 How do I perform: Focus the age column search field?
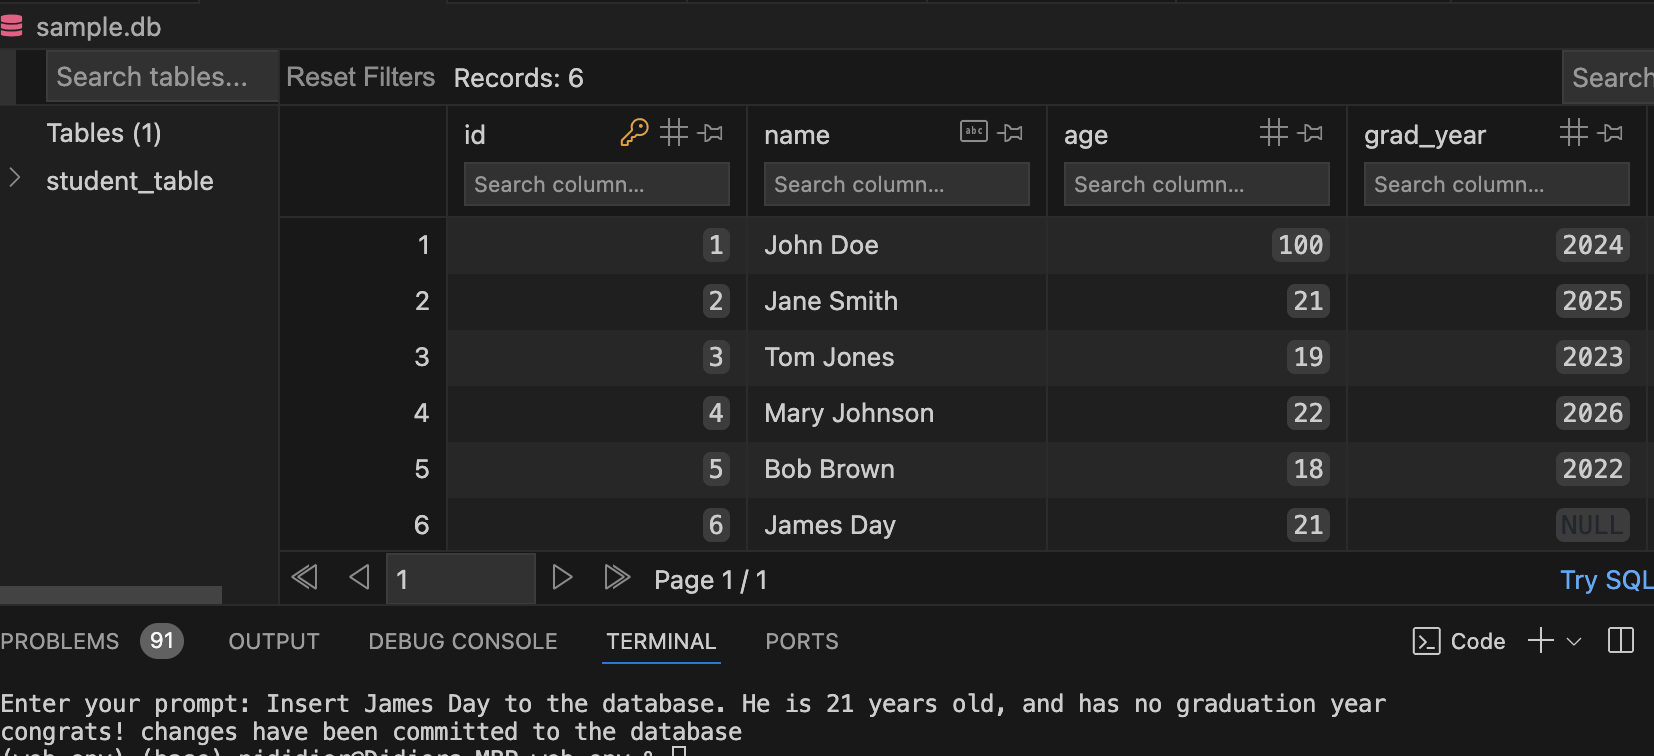pos(1197,184)
